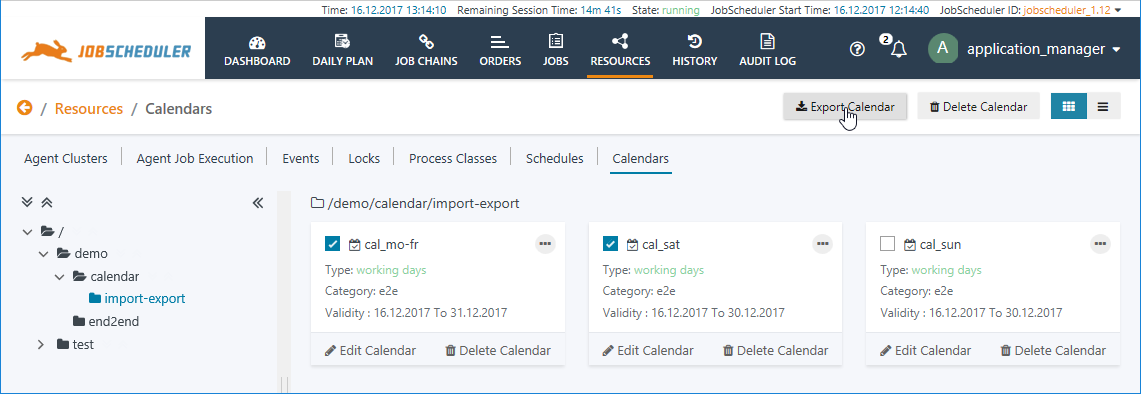1141x394 pixels.
Task: Open the help question mark icon
Action: coord(858,50)
